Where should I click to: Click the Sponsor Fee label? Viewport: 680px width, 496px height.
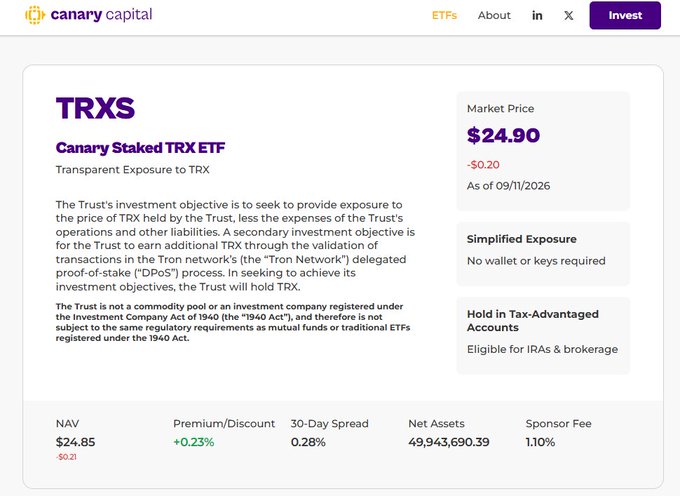point(559,424)
